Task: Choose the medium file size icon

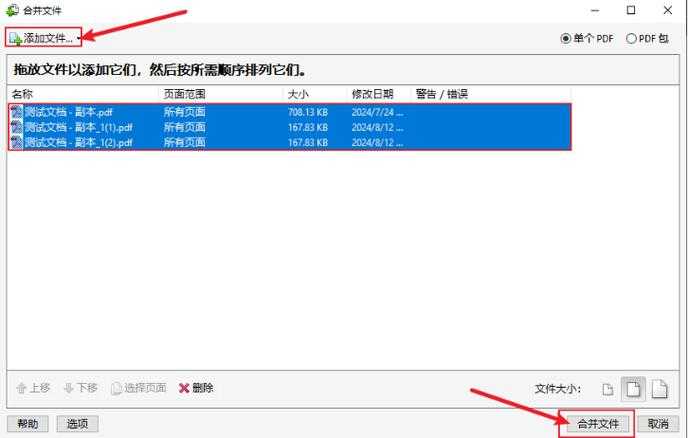Action: [632, 388]
